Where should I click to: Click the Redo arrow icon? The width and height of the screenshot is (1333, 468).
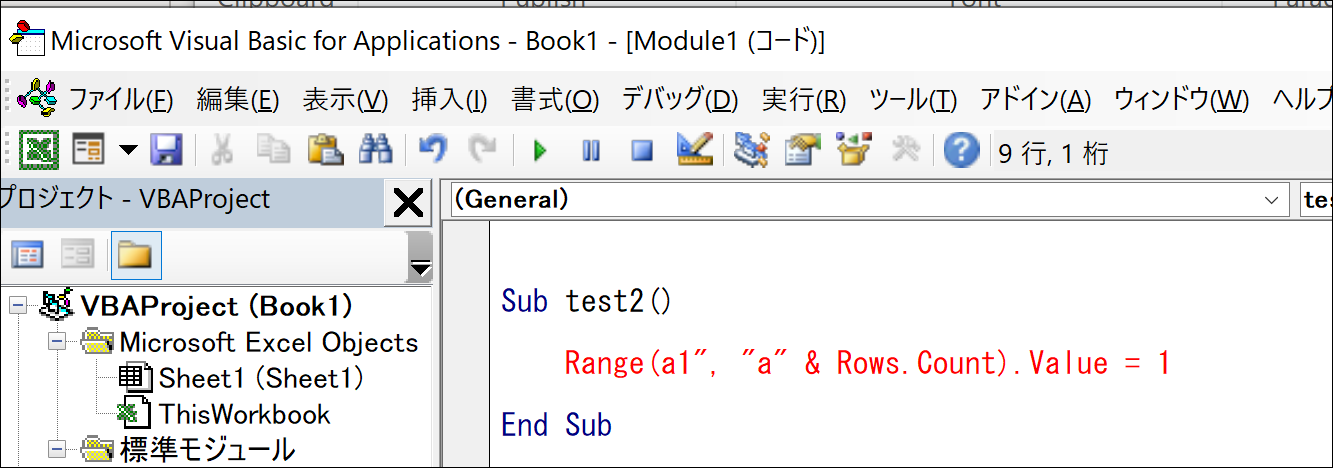(484, 152)
